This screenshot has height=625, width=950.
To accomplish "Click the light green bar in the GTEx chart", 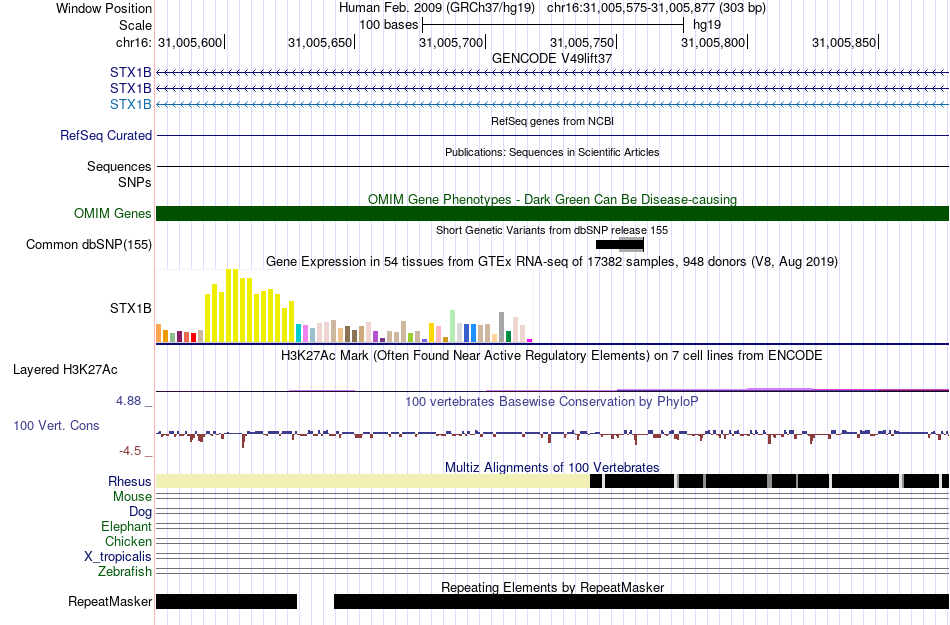I will pos(453,326).
